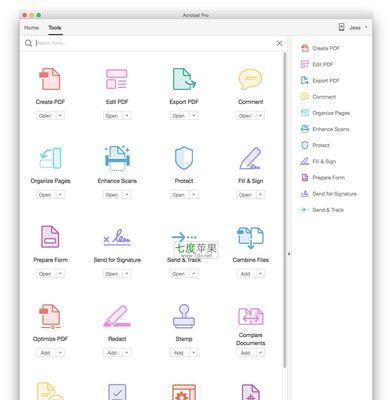Click Protect shortcut in right sidebar
The width and height of the screenshot is (392, 400).
(x=315, y=145)
